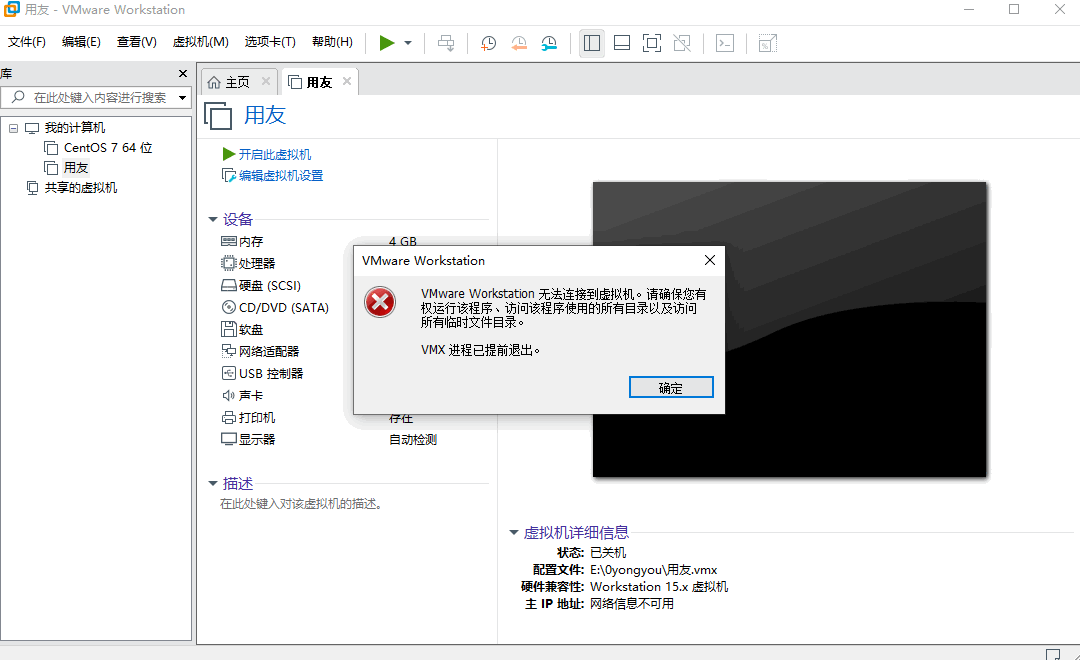
Task: Click the CD/DVD (SATA) device row
Action: [284, 307]
